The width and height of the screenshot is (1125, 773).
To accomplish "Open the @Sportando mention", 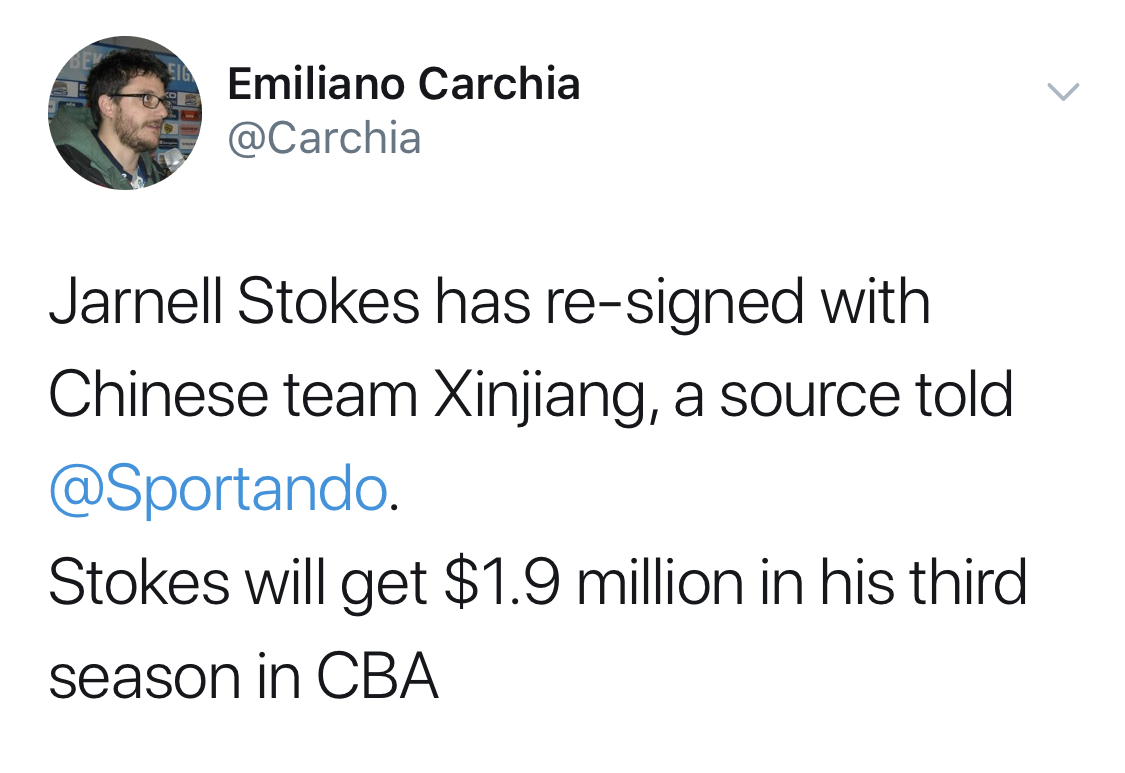I will [x=219, y=489].
